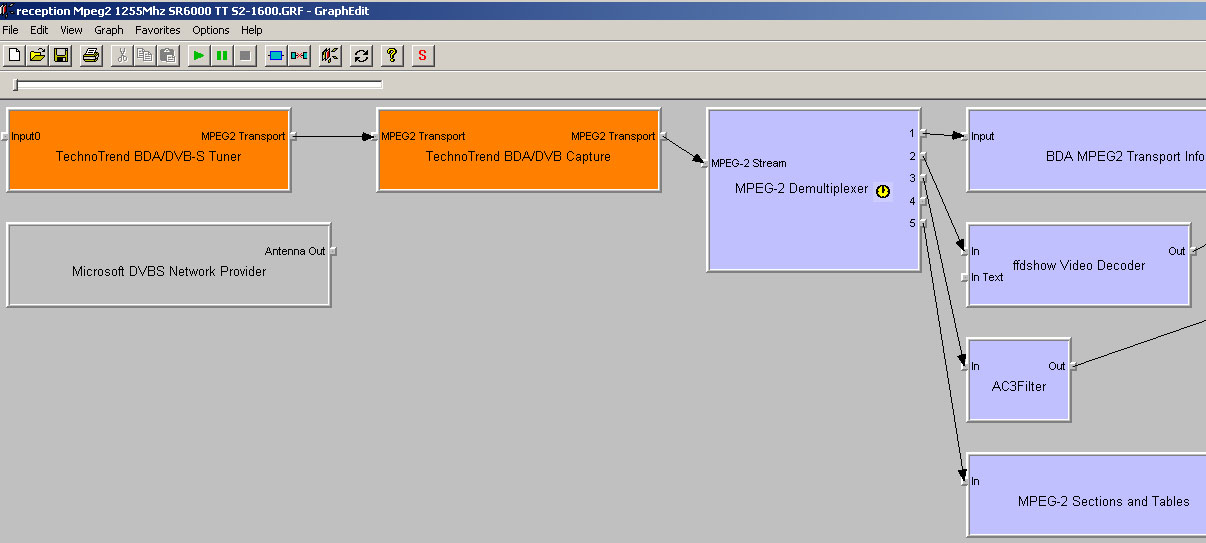Open the Edit menu

click(x=39, y=30)
